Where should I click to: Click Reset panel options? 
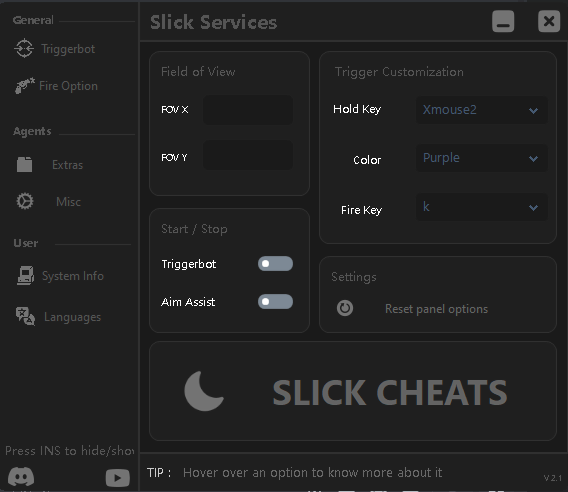[436, 309]
